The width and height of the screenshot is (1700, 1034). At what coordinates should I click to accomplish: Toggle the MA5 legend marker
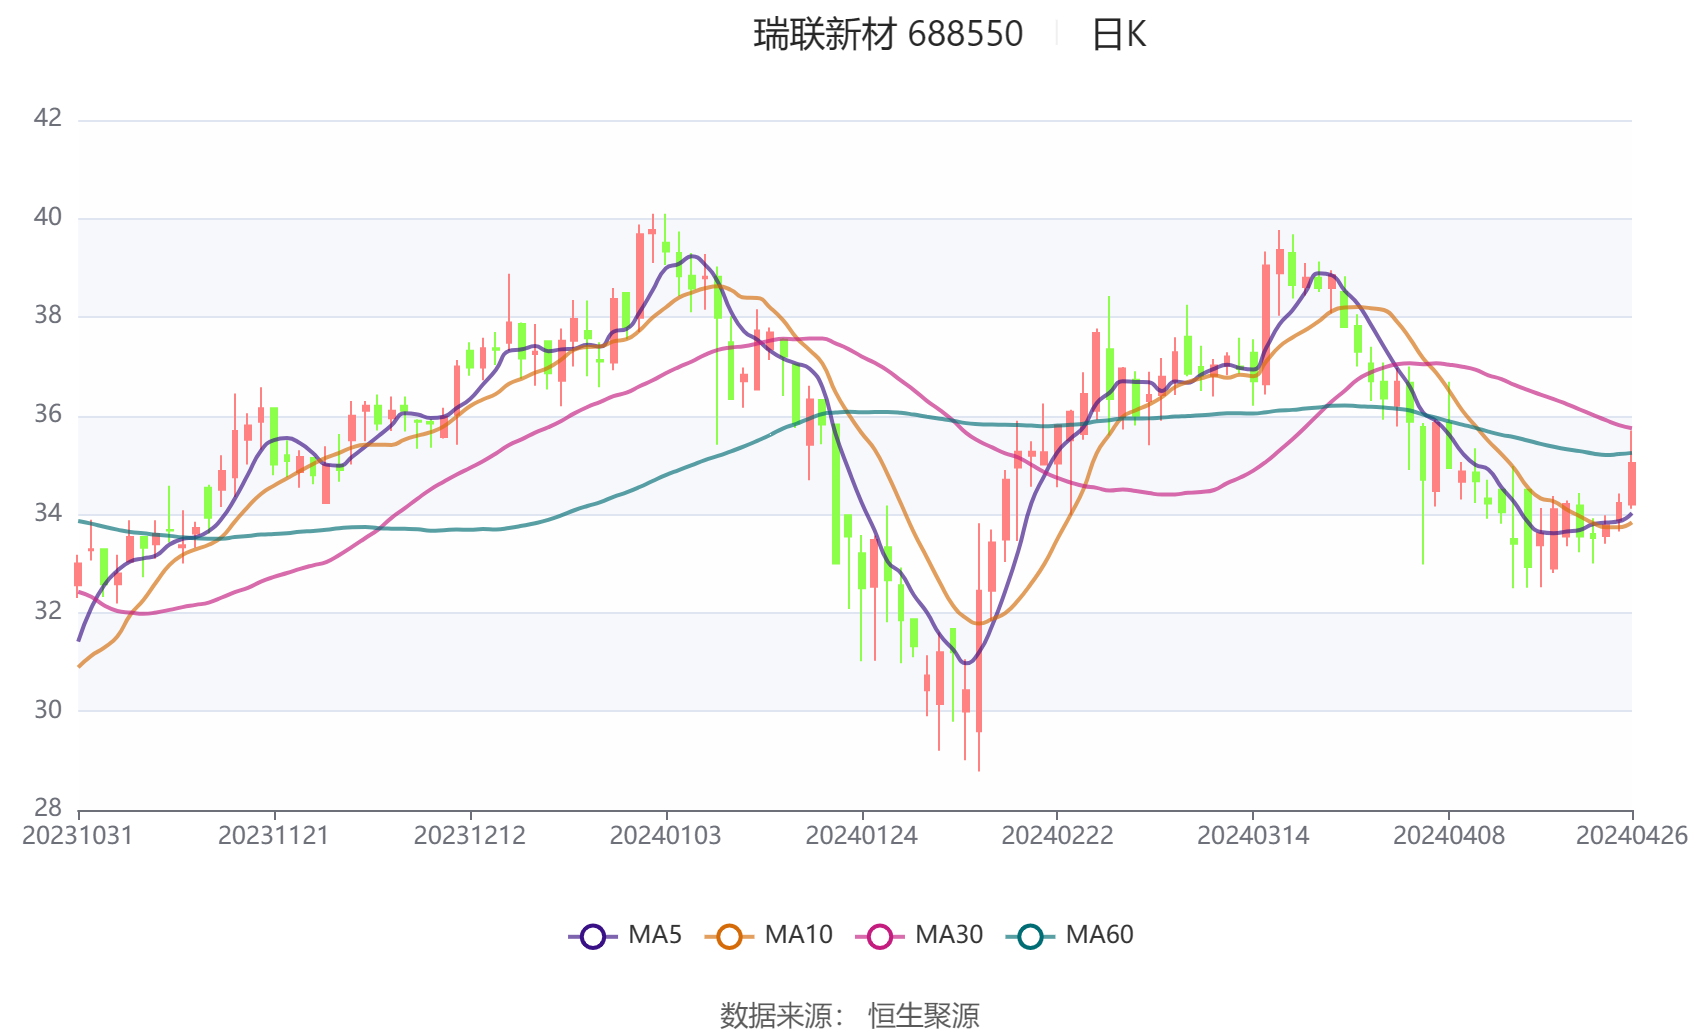(x=593, y=936)
